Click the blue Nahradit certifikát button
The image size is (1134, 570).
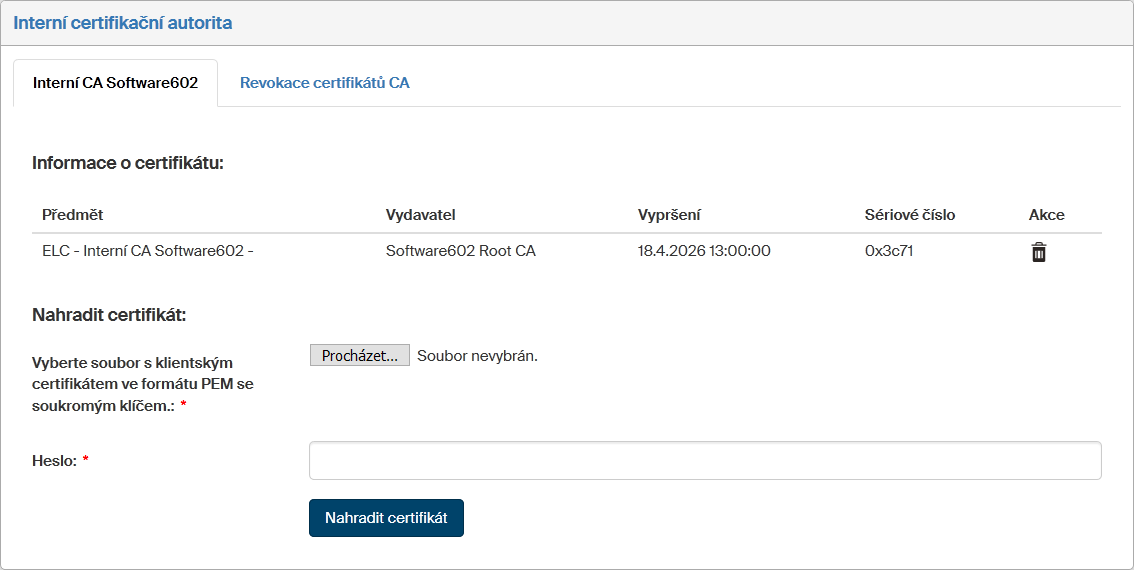pyautogui.click(x=386, y=518)
